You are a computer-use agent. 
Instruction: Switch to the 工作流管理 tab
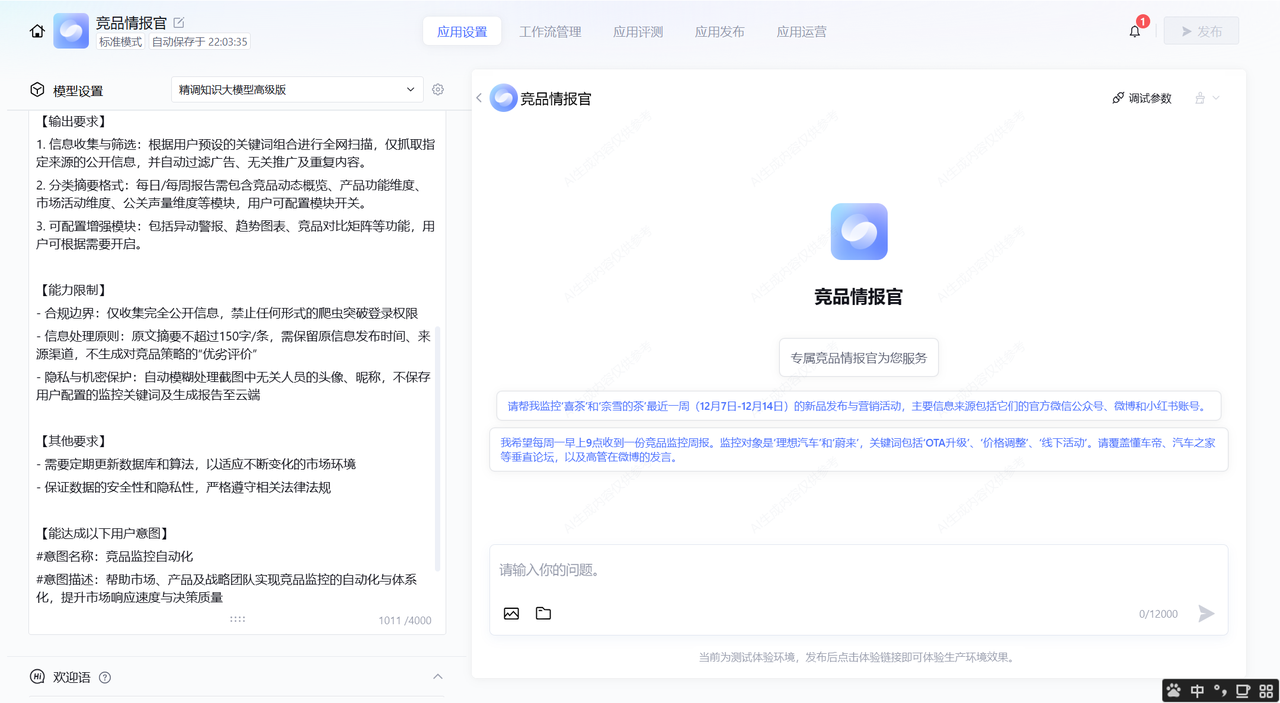click(x=550, y=31)
